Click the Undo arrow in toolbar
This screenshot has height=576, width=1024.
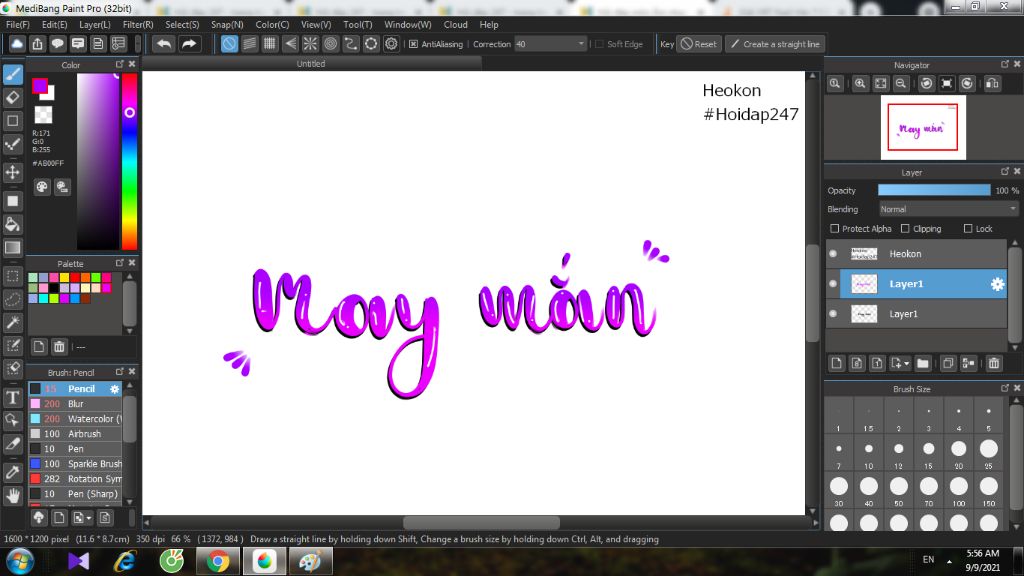point(164,44)
